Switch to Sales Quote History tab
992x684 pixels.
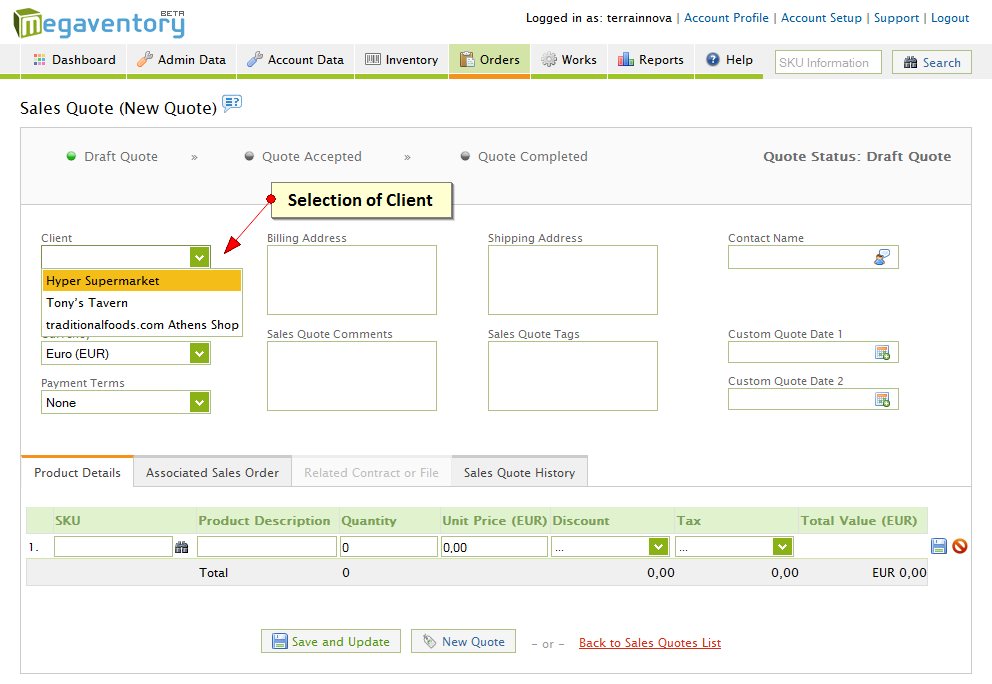point(519,473)
